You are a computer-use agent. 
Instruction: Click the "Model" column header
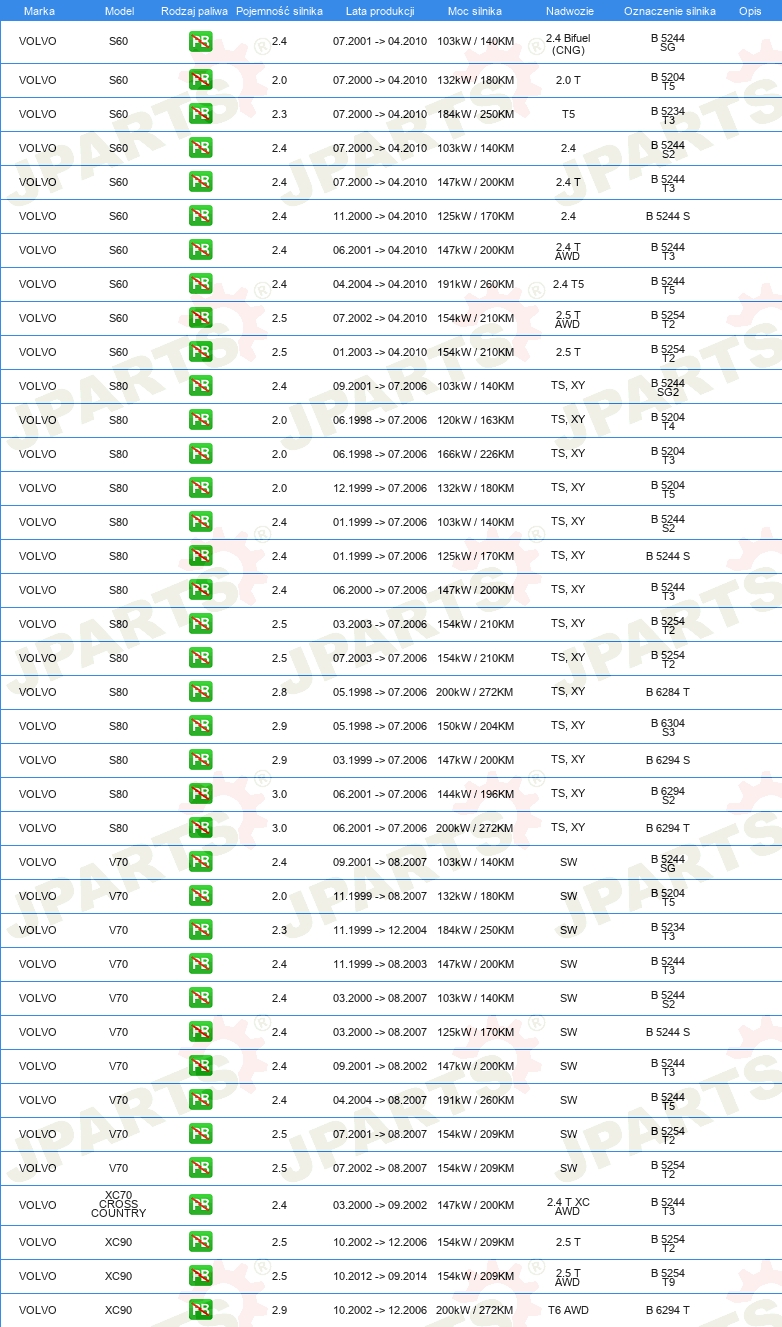click(119, 10)
